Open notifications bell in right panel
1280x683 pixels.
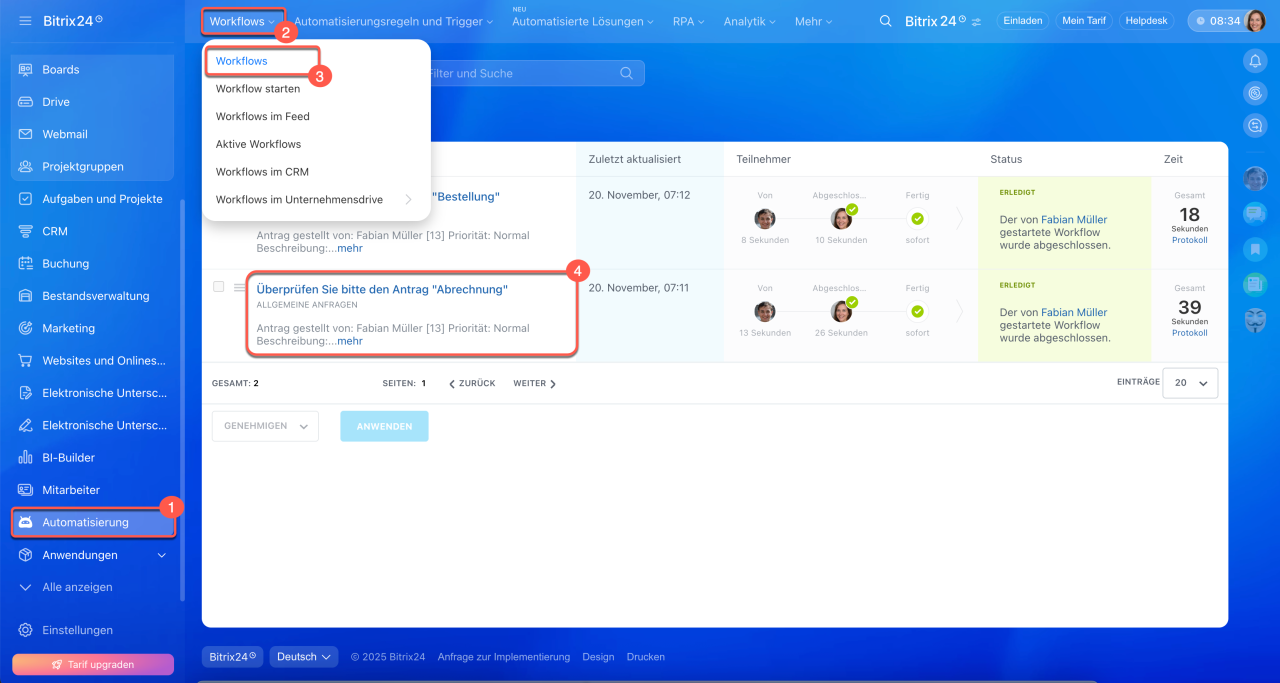coord(1255,61)
